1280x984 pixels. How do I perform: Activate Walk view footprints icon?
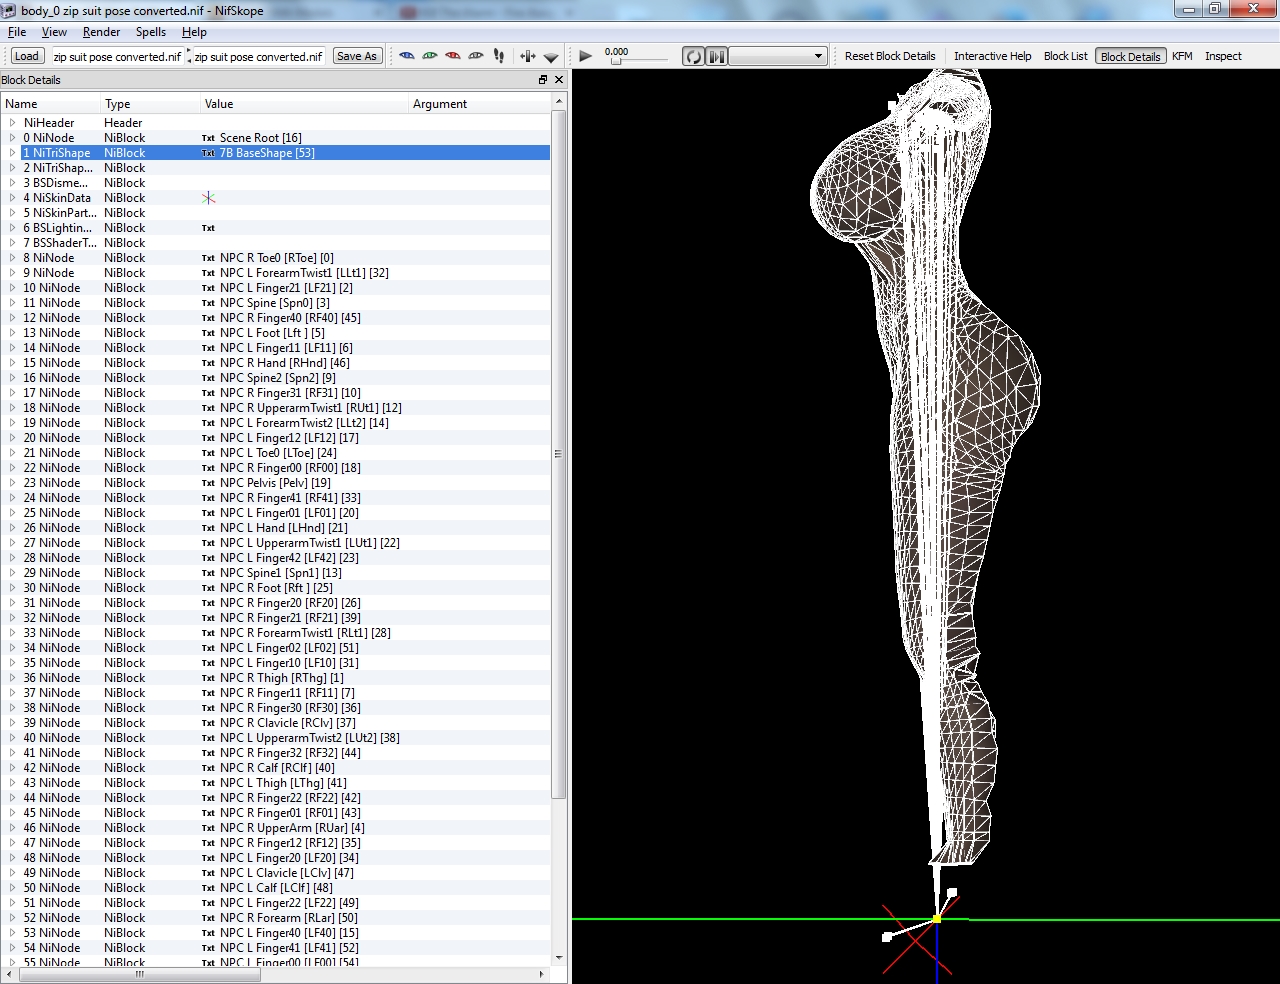499,56
